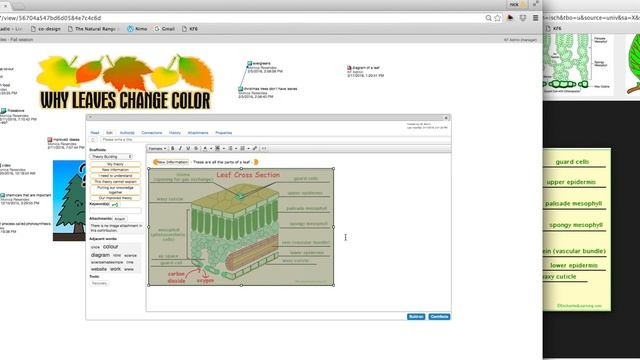This screenshot has height=360, width=640.
Task: Switch to the Properties tab
Action: click(x=224, y=133)
